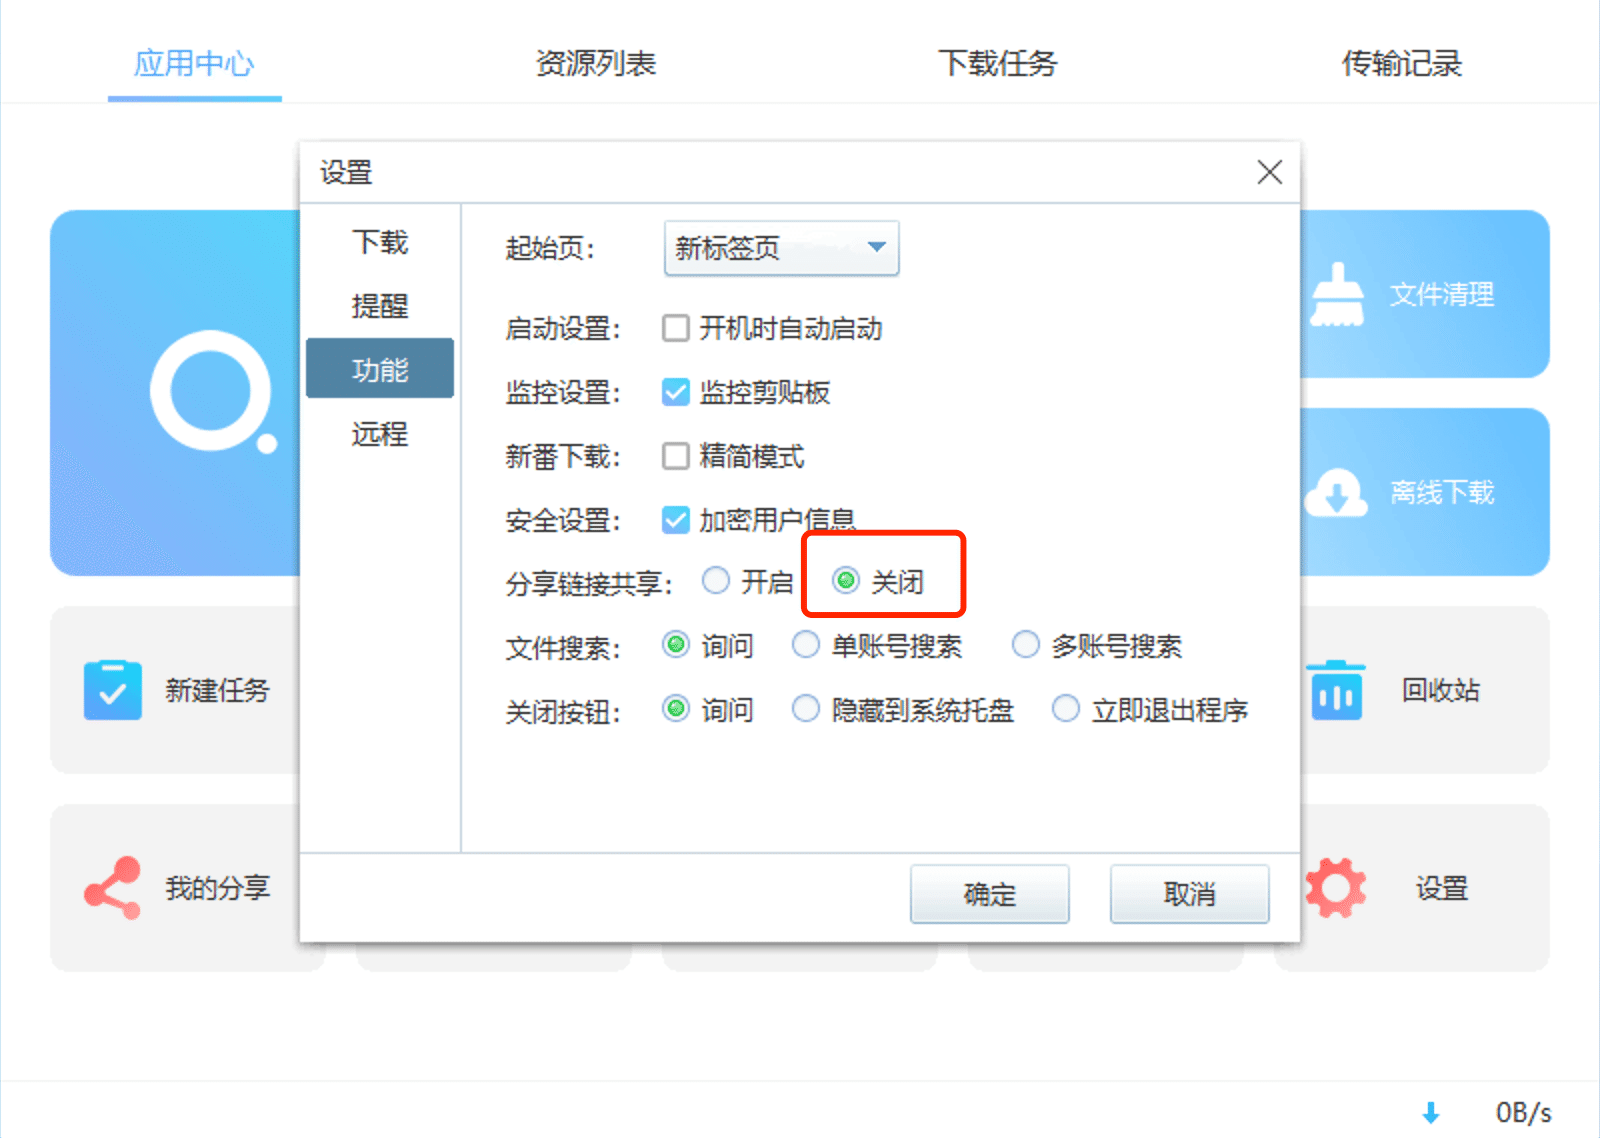The image size is (1600, 1138).
Task: Click the large search magnifier icon
Action: tap(212, 392)
